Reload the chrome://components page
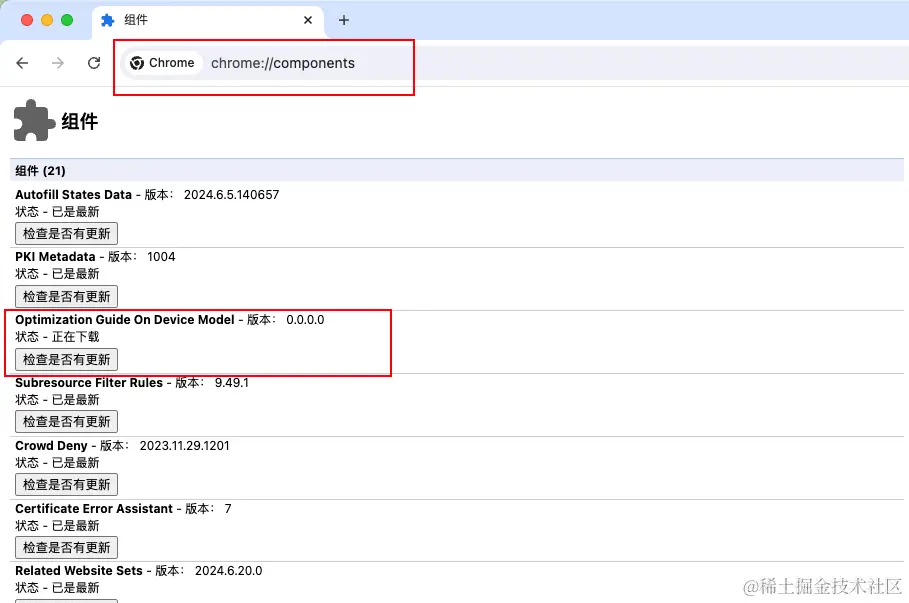This screenshot has height=603, width=909. (94, 63)
